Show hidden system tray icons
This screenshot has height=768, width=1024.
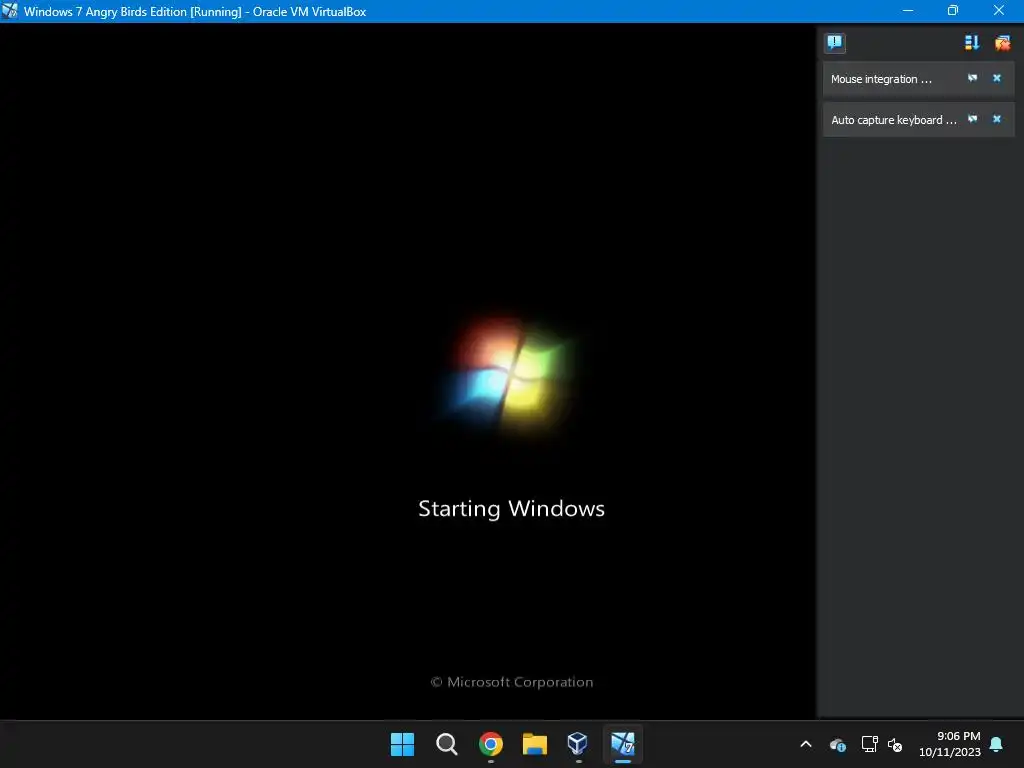point(806,744)
